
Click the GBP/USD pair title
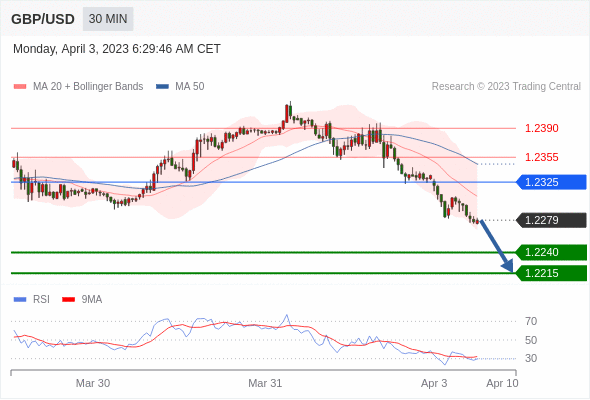(43, 19)
